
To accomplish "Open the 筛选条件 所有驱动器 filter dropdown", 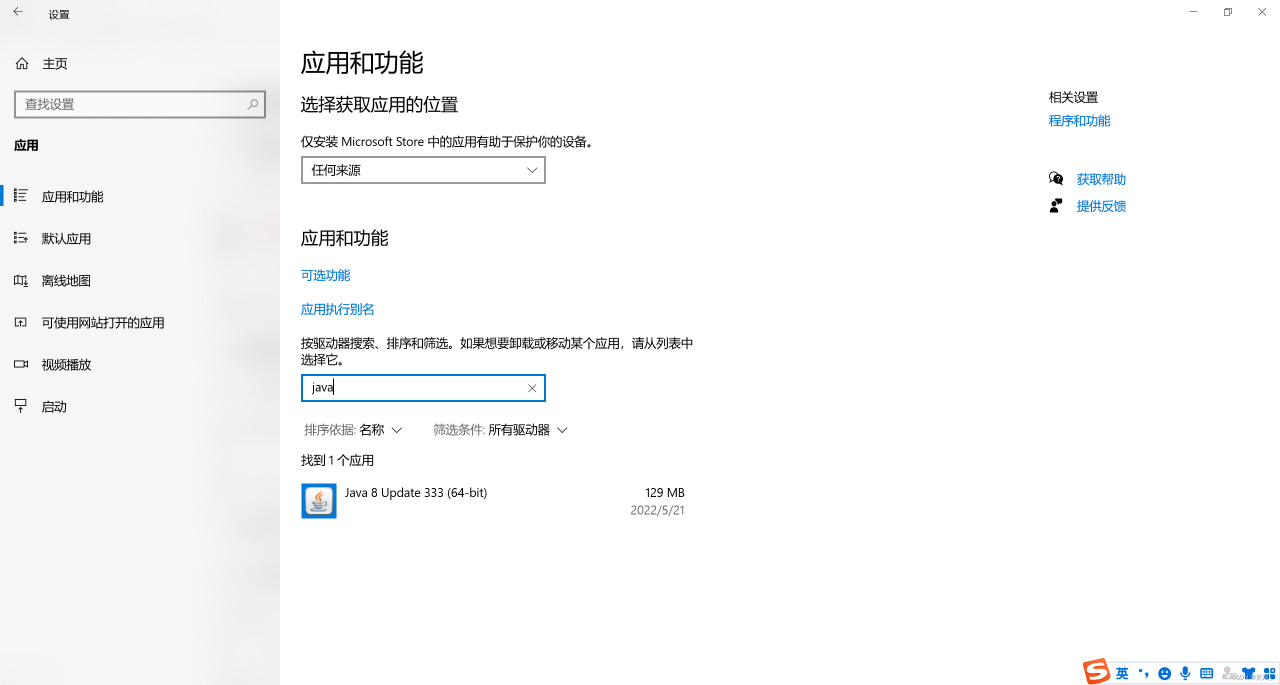I will [x=500, y=430].
